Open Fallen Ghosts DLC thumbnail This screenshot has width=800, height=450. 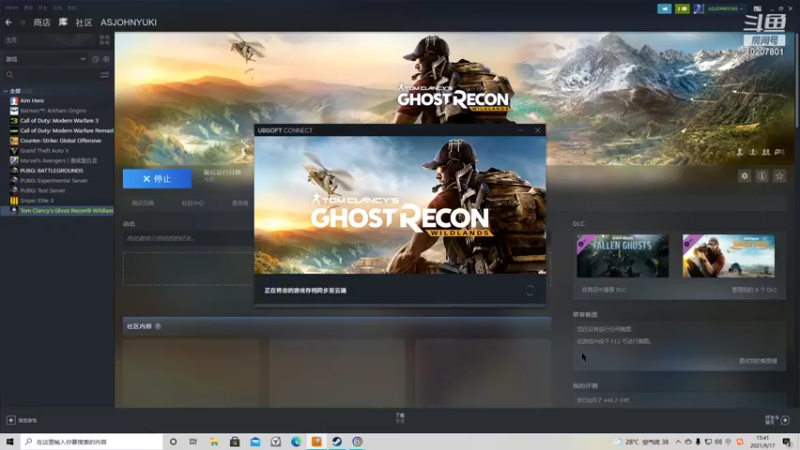622,256
